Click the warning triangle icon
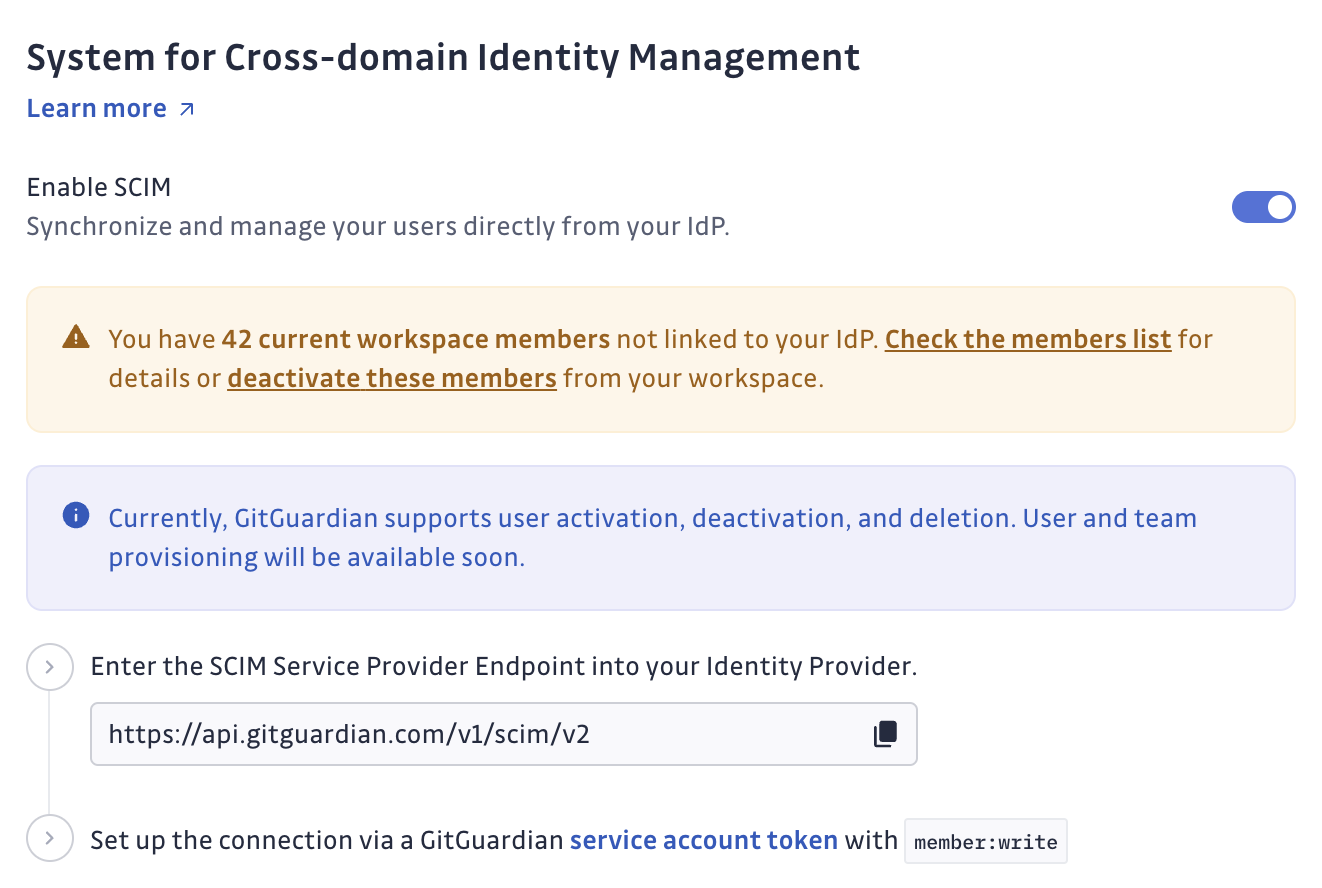The image size is (1322, 888). pyautogui.click(x=75, y=338)
